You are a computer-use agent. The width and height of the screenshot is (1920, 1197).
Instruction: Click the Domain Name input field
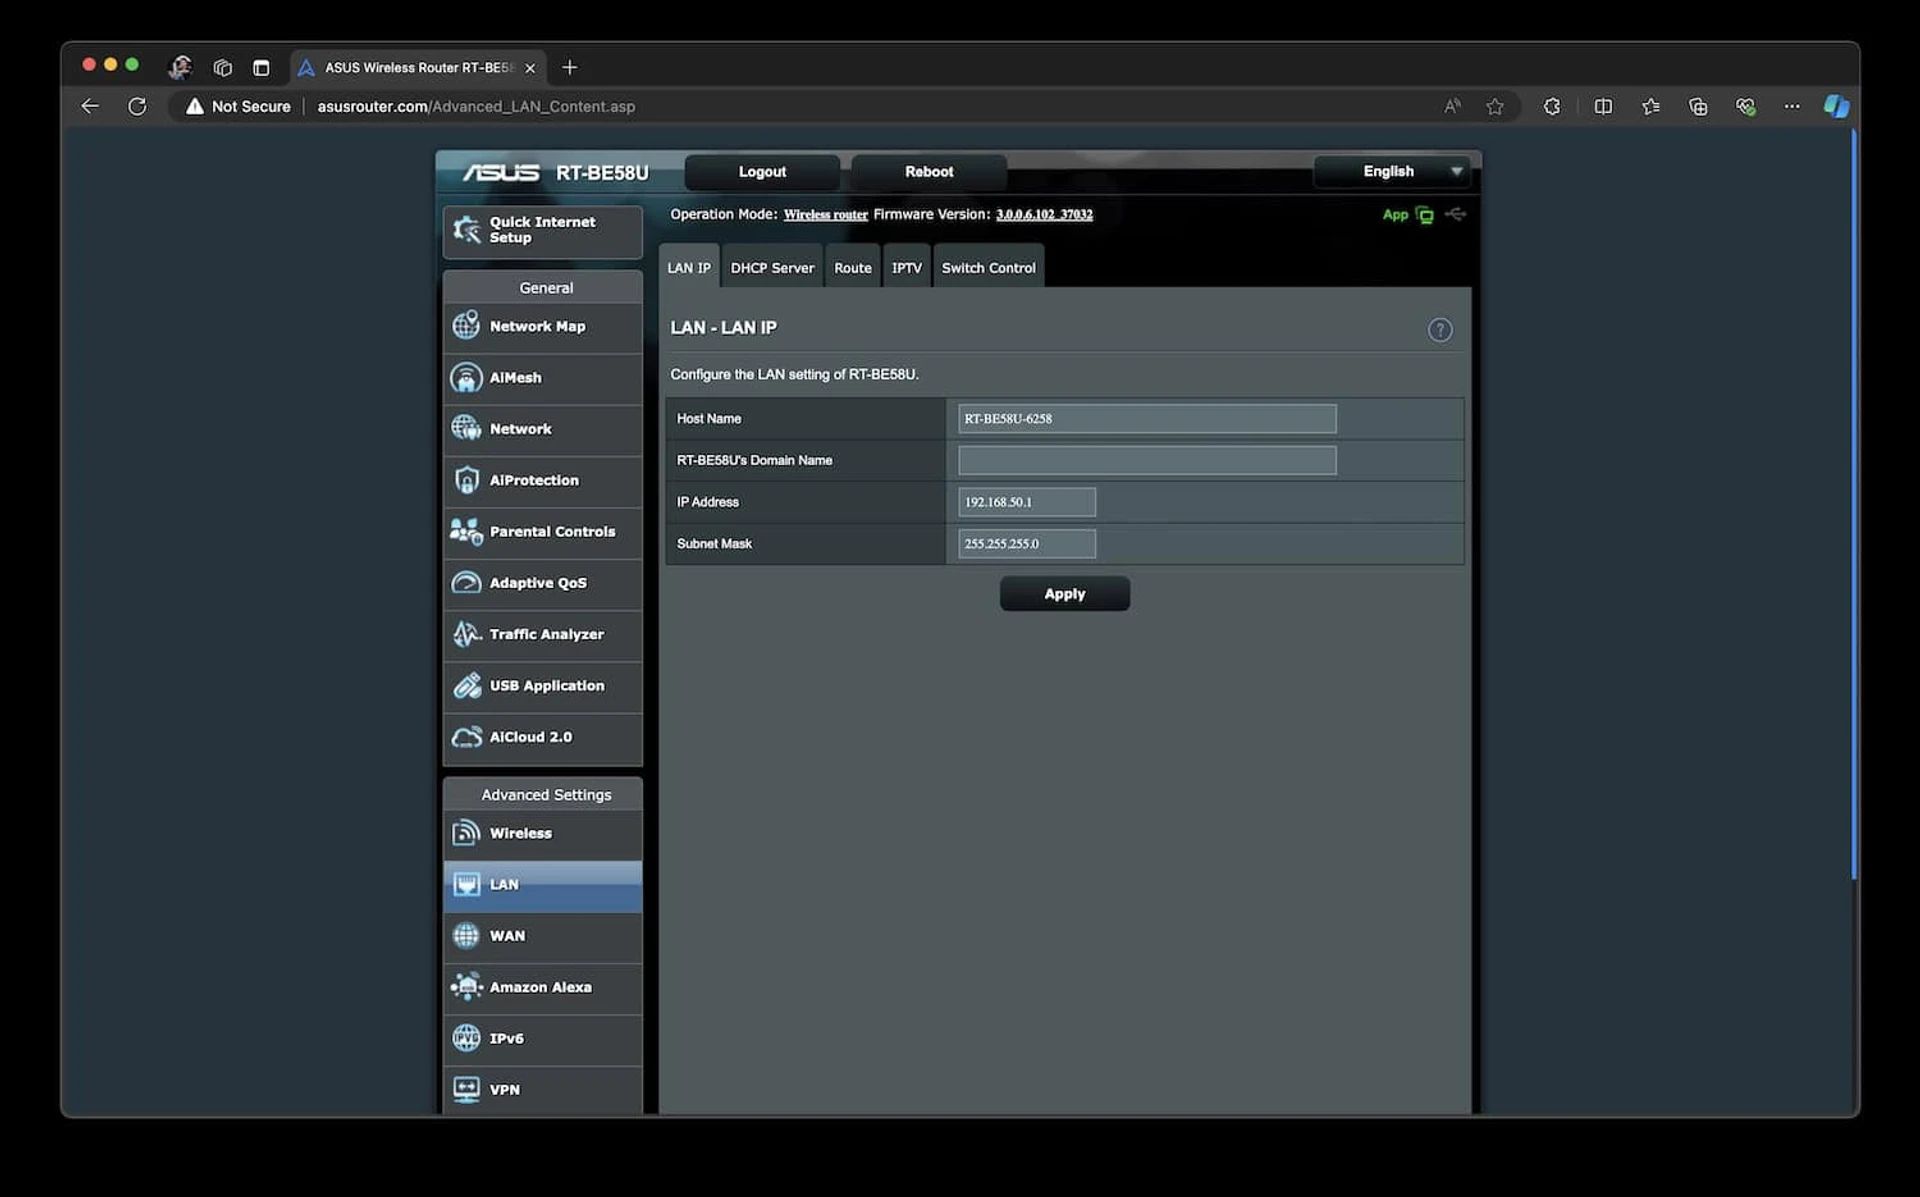pyautogui.click(x=1147, y=460)
